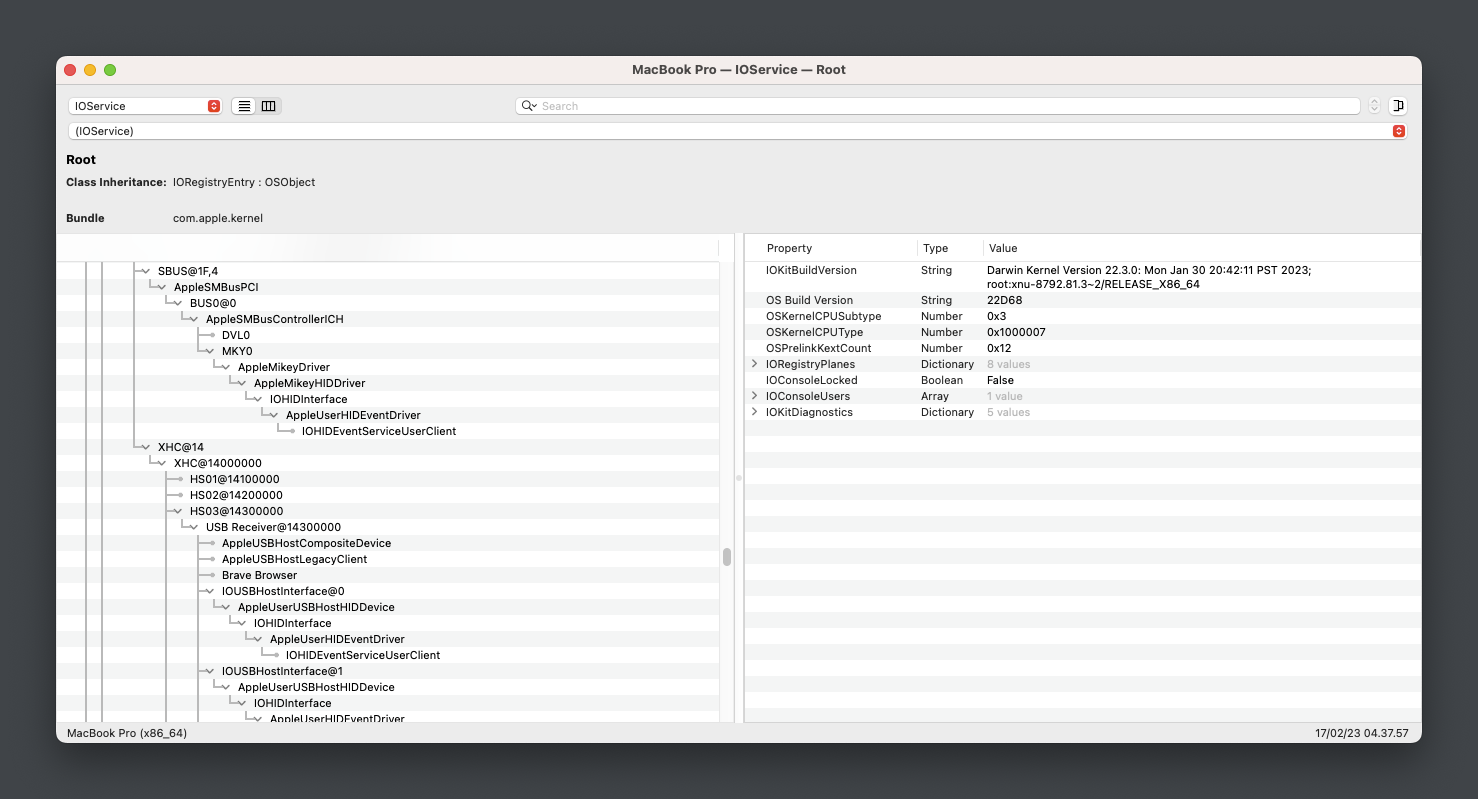Sort by the Value column header
The height and width of the screenshot is (799, 1478).
(x=1202, y=248)
